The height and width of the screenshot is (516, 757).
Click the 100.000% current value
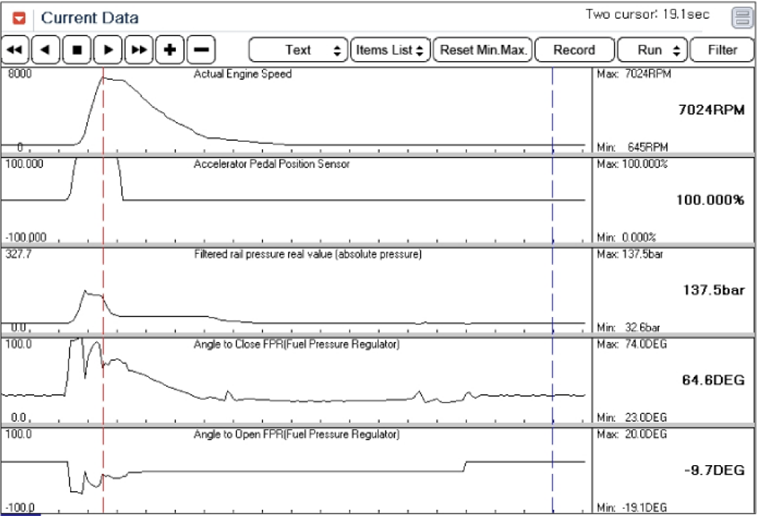710,200
